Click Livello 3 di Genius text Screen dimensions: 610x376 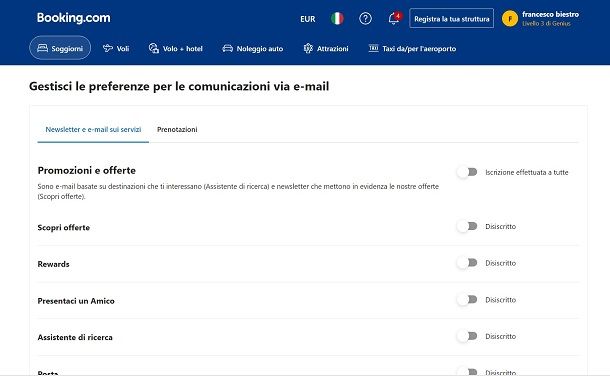pyautogui.click(x=546, y=24)
